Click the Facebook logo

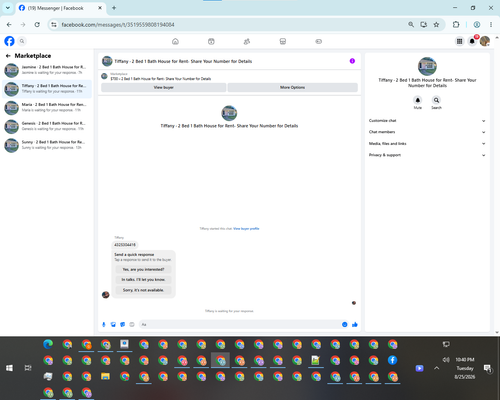[x=9, y=41]
